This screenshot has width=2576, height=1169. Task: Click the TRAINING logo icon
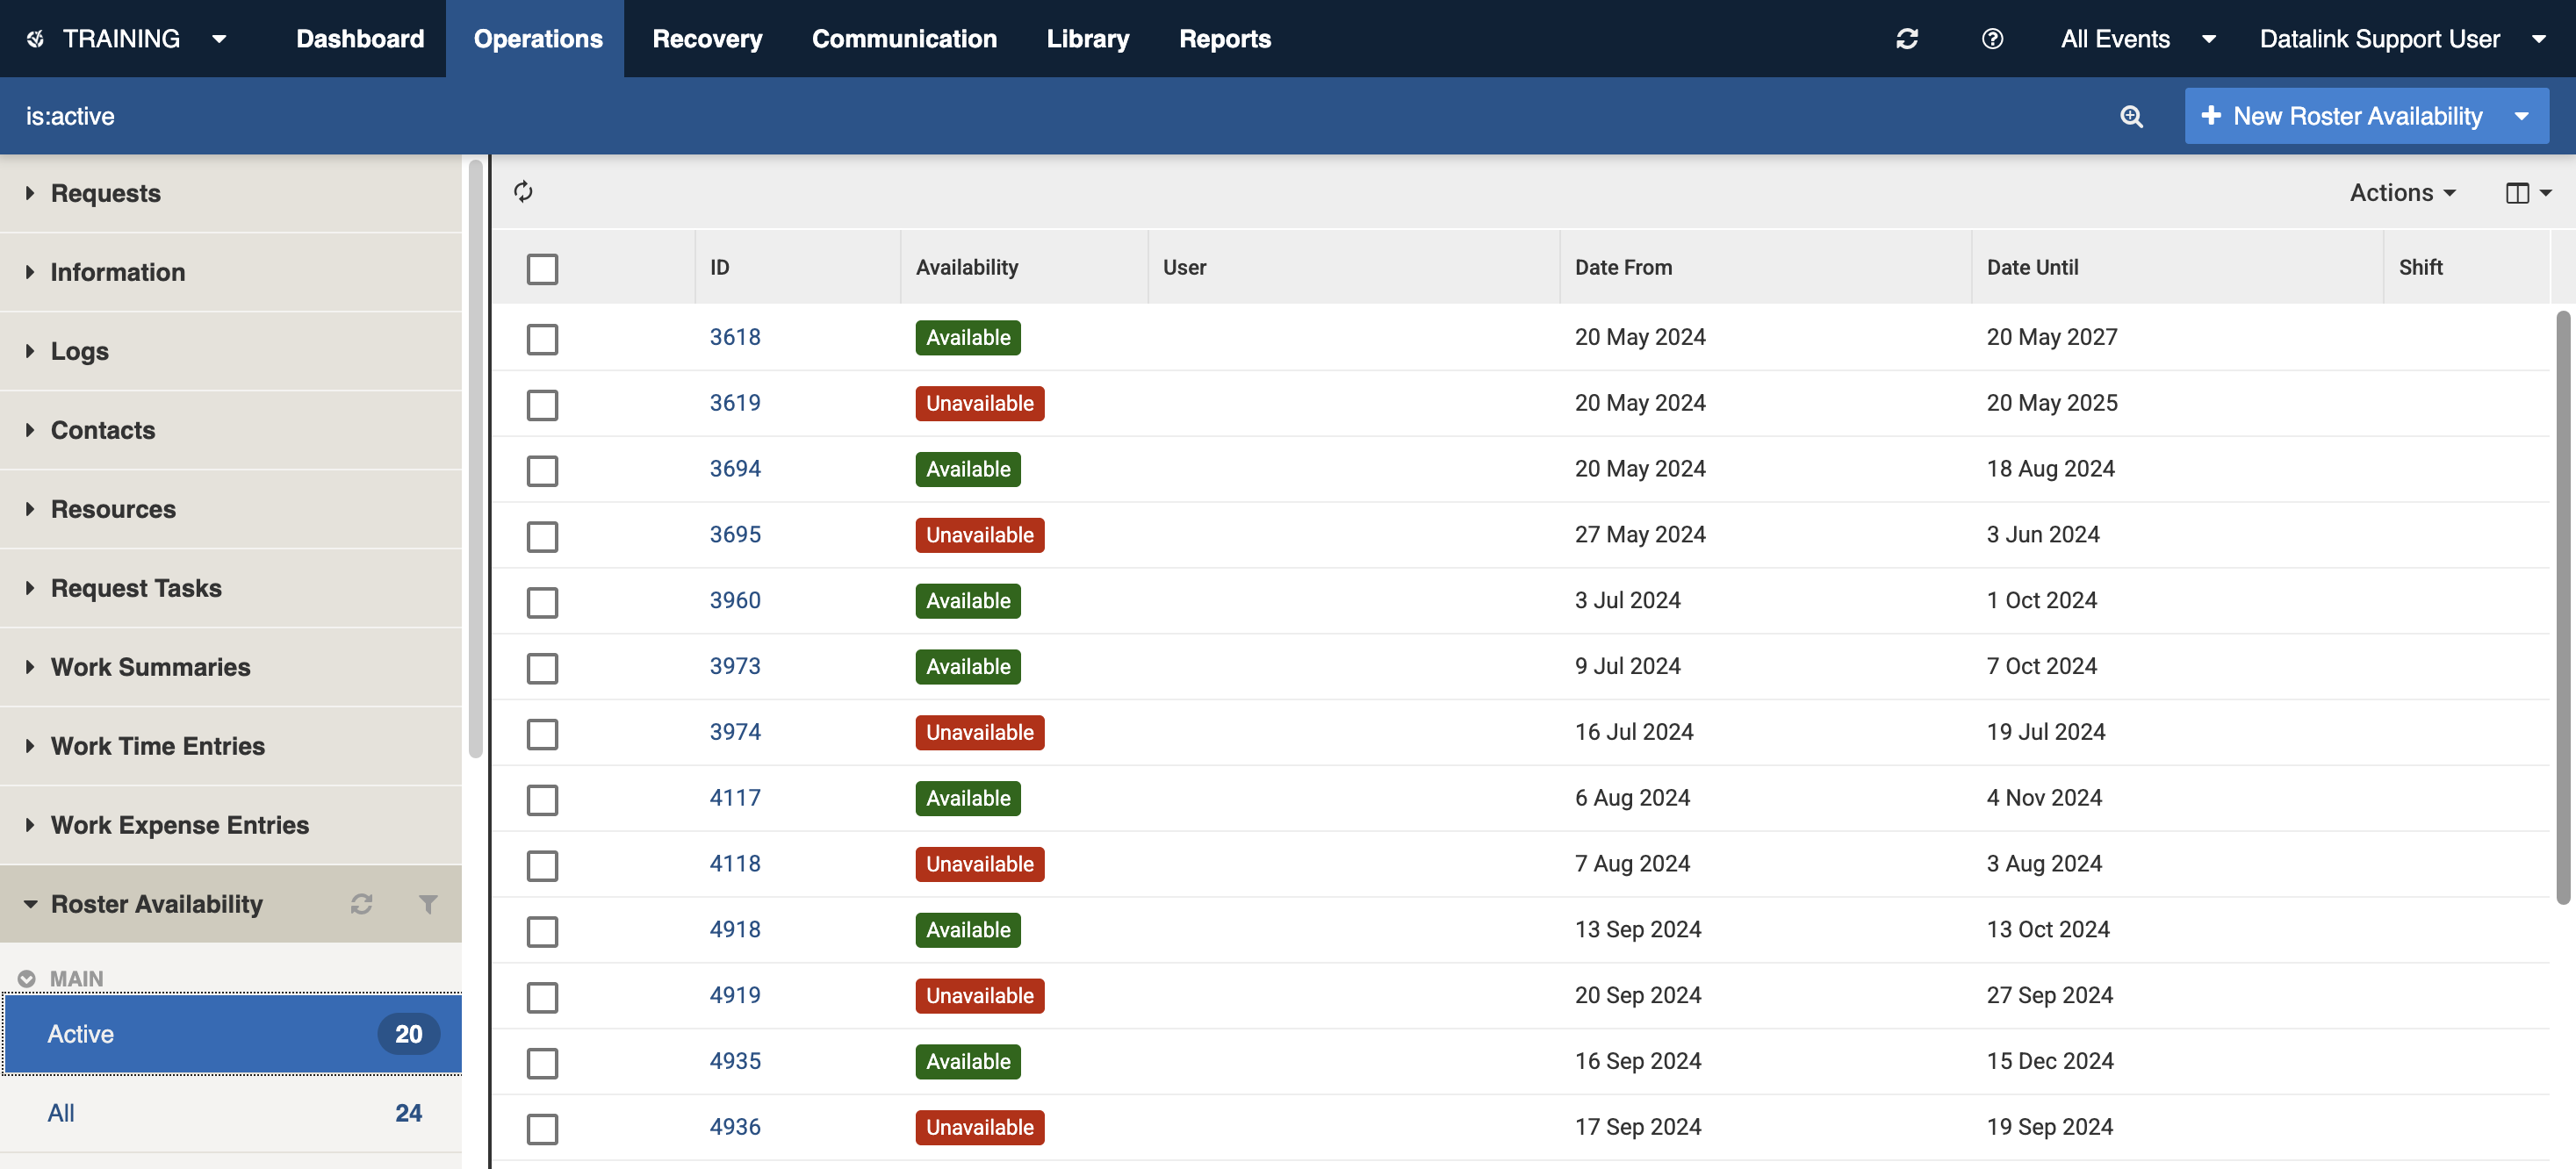tap(35, 39)
